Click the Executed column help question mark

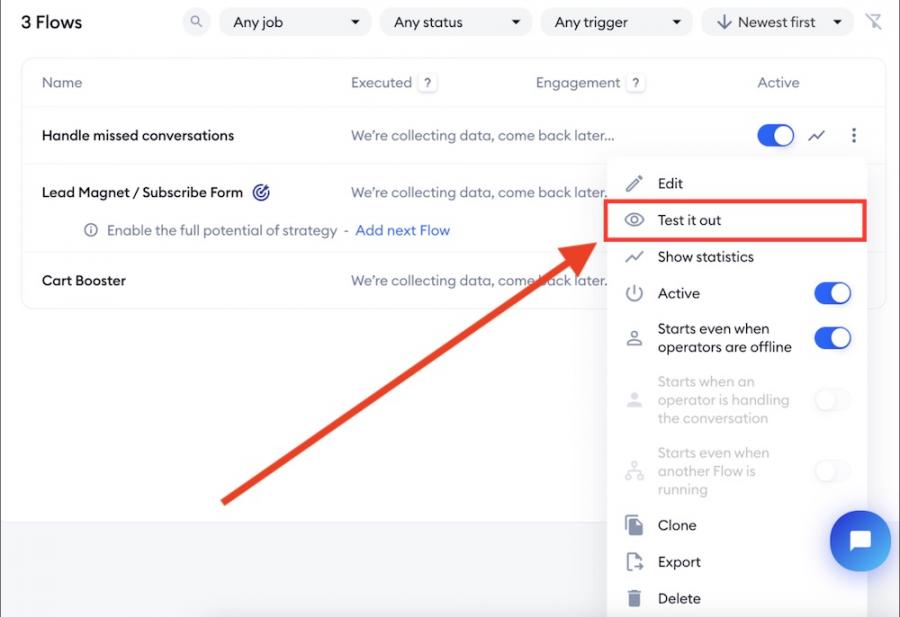coord(428,83)
